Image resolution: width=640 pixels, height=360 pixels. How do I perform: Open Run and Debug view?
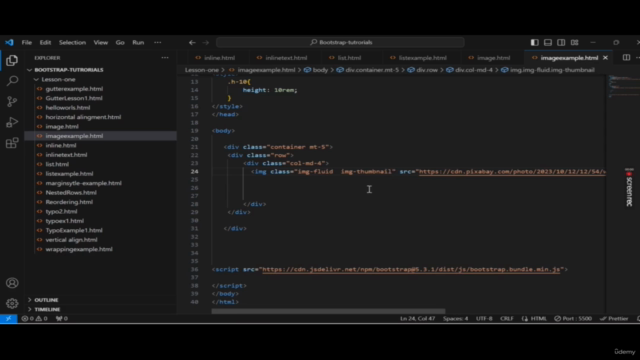click(12, 122)
